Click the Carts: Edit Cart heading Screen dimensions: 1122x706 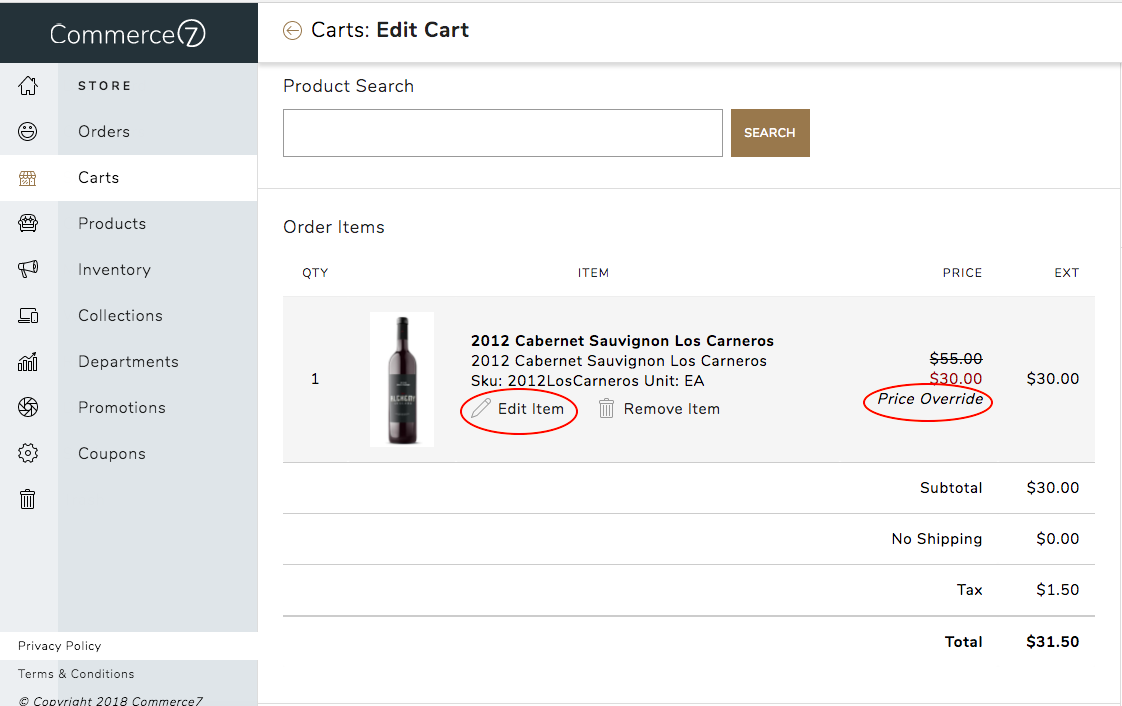[390, 30]
